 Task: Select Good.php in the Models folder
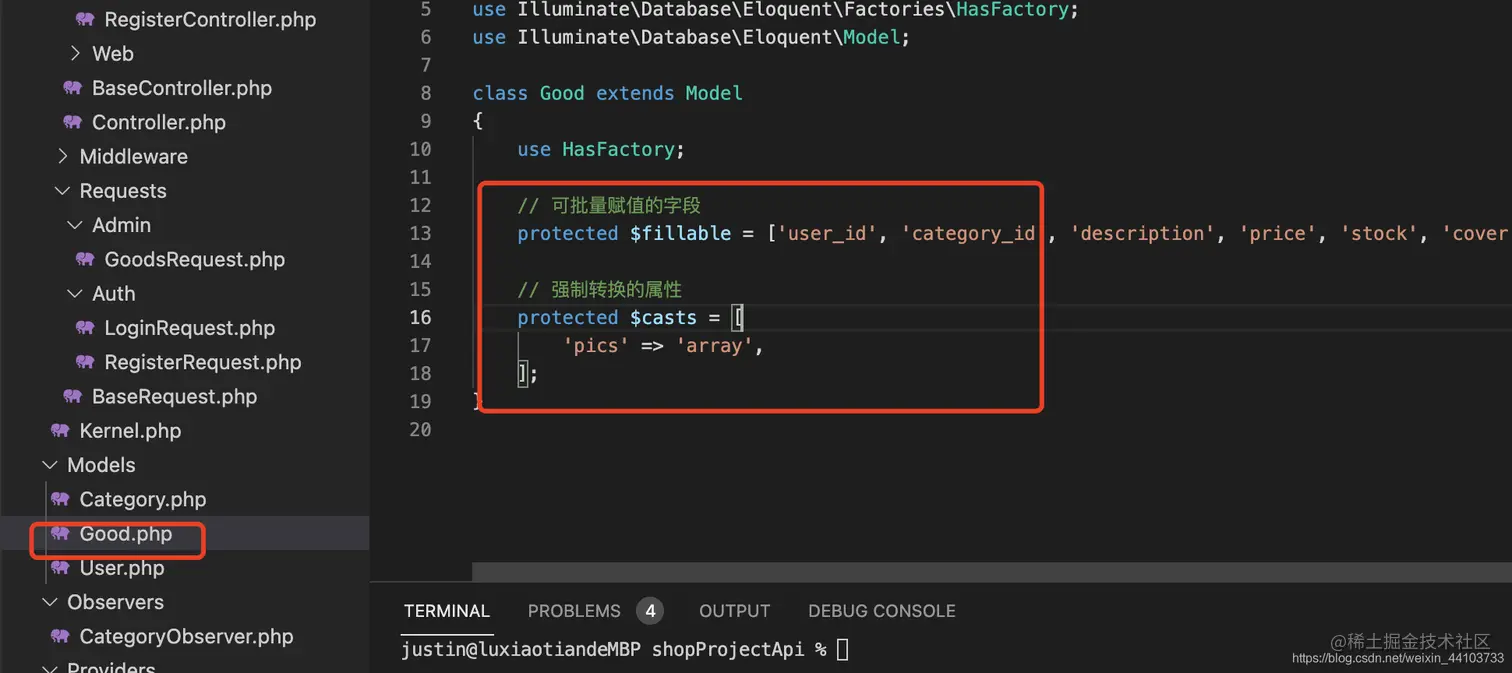coord(126,533)
